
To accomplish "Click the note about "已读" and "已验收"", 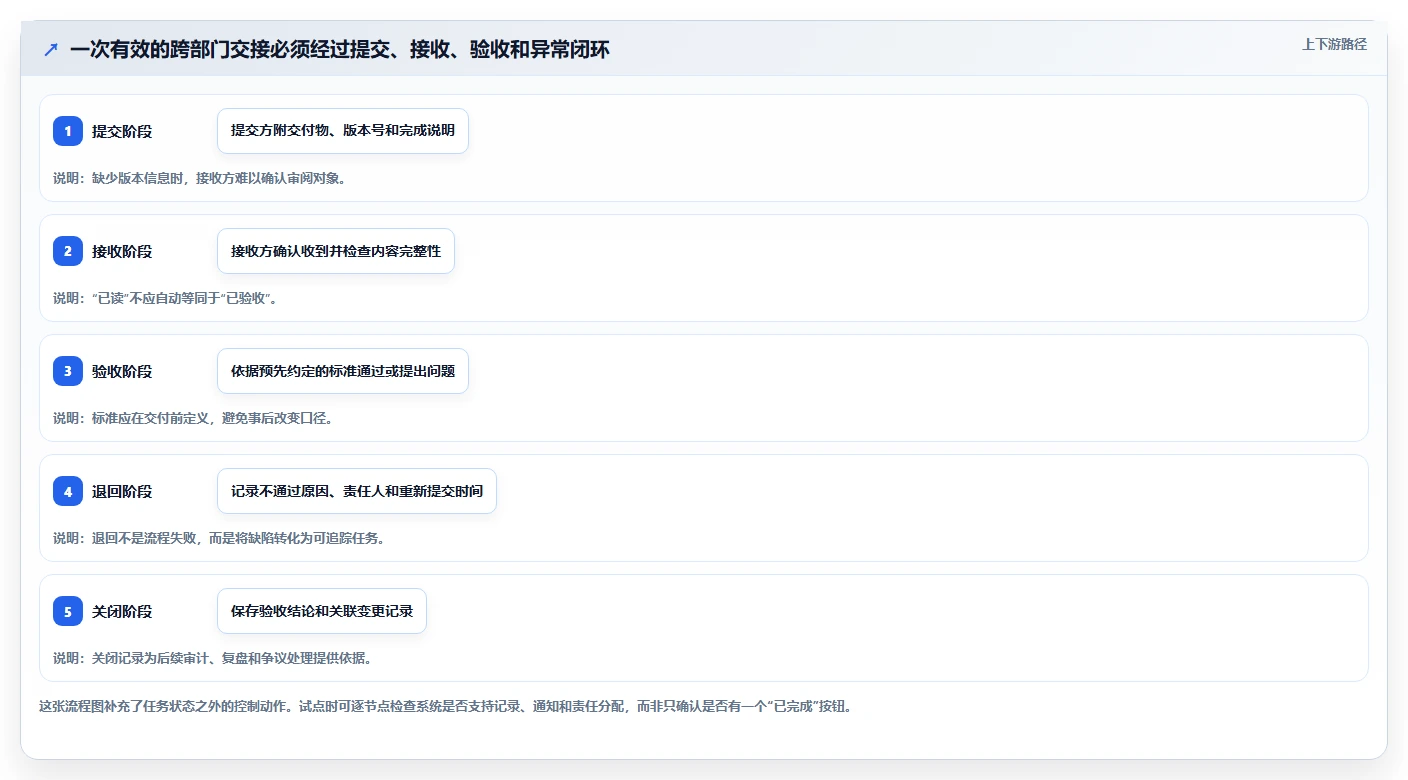I will tap(165, 298).
